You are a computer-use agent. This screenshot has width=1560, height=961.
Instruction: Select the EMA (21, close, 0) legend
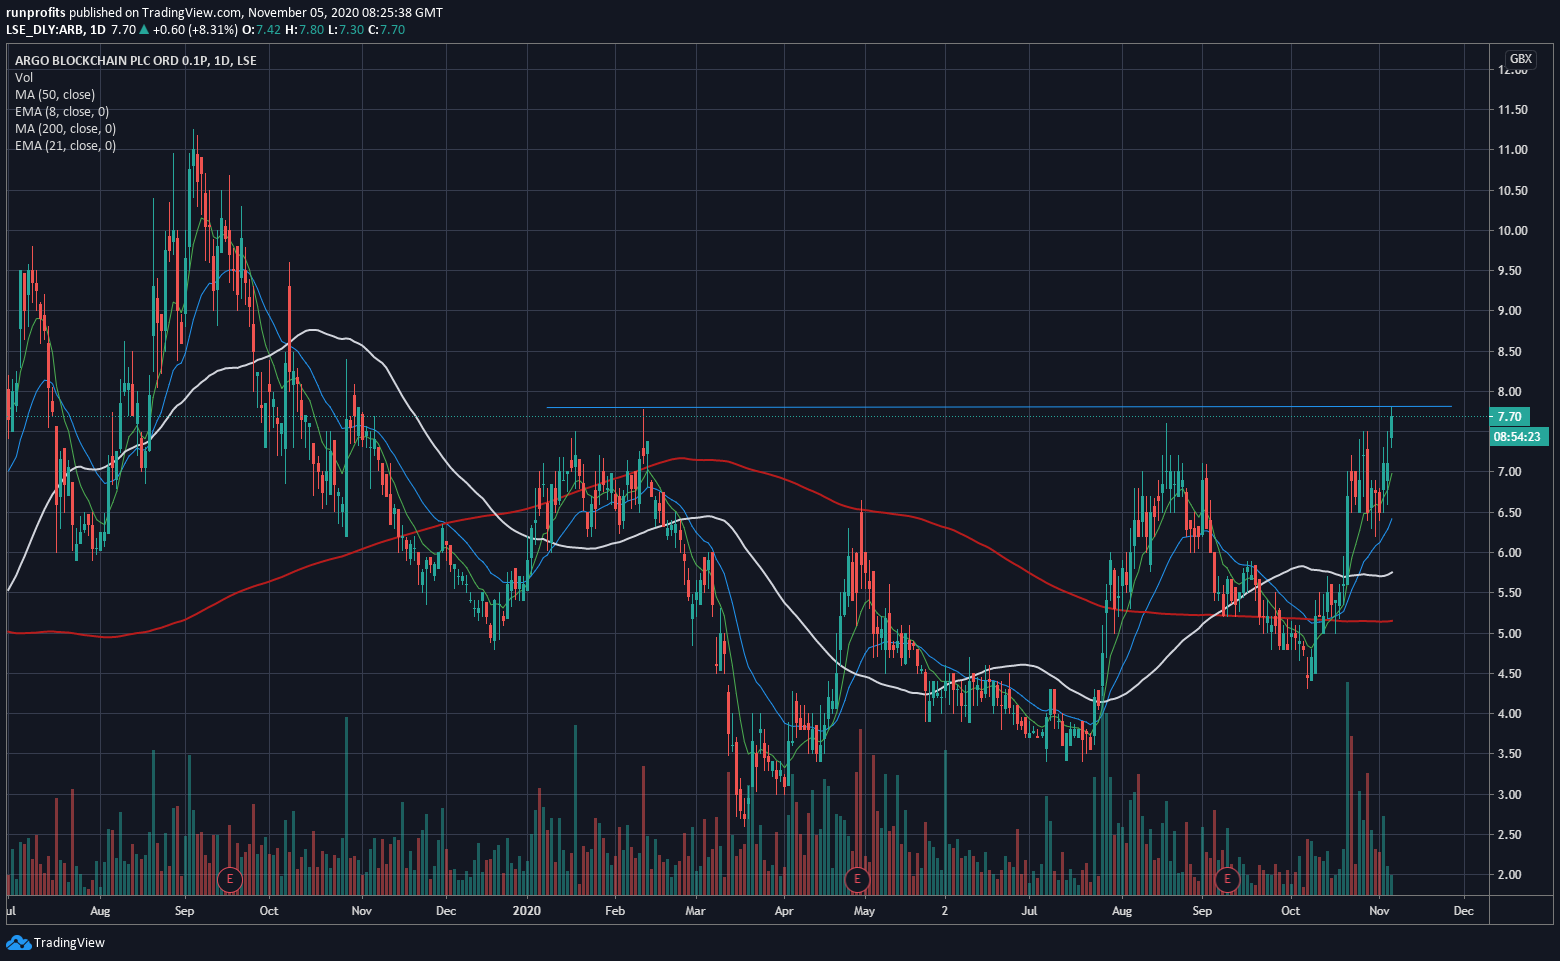coord(65,146)
